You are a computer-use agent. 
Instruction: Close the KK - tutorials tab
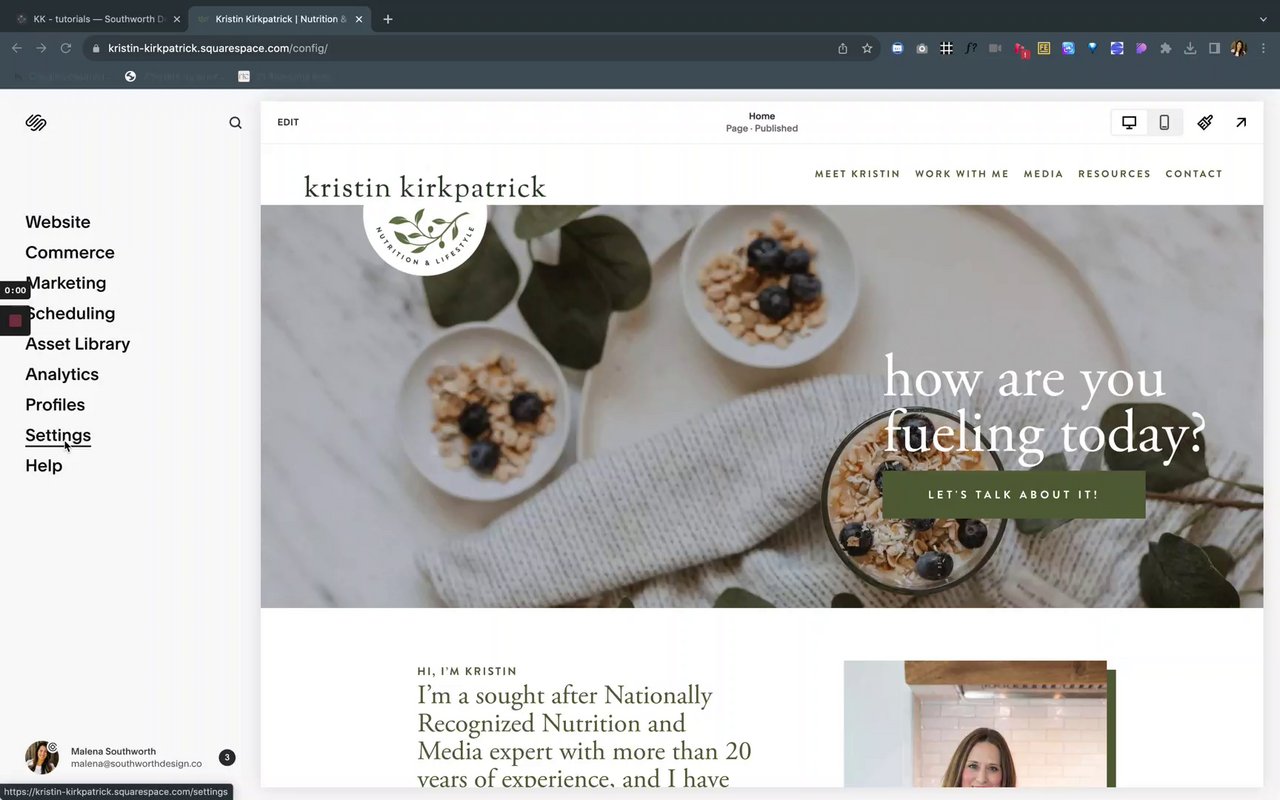tap(177, 19)
